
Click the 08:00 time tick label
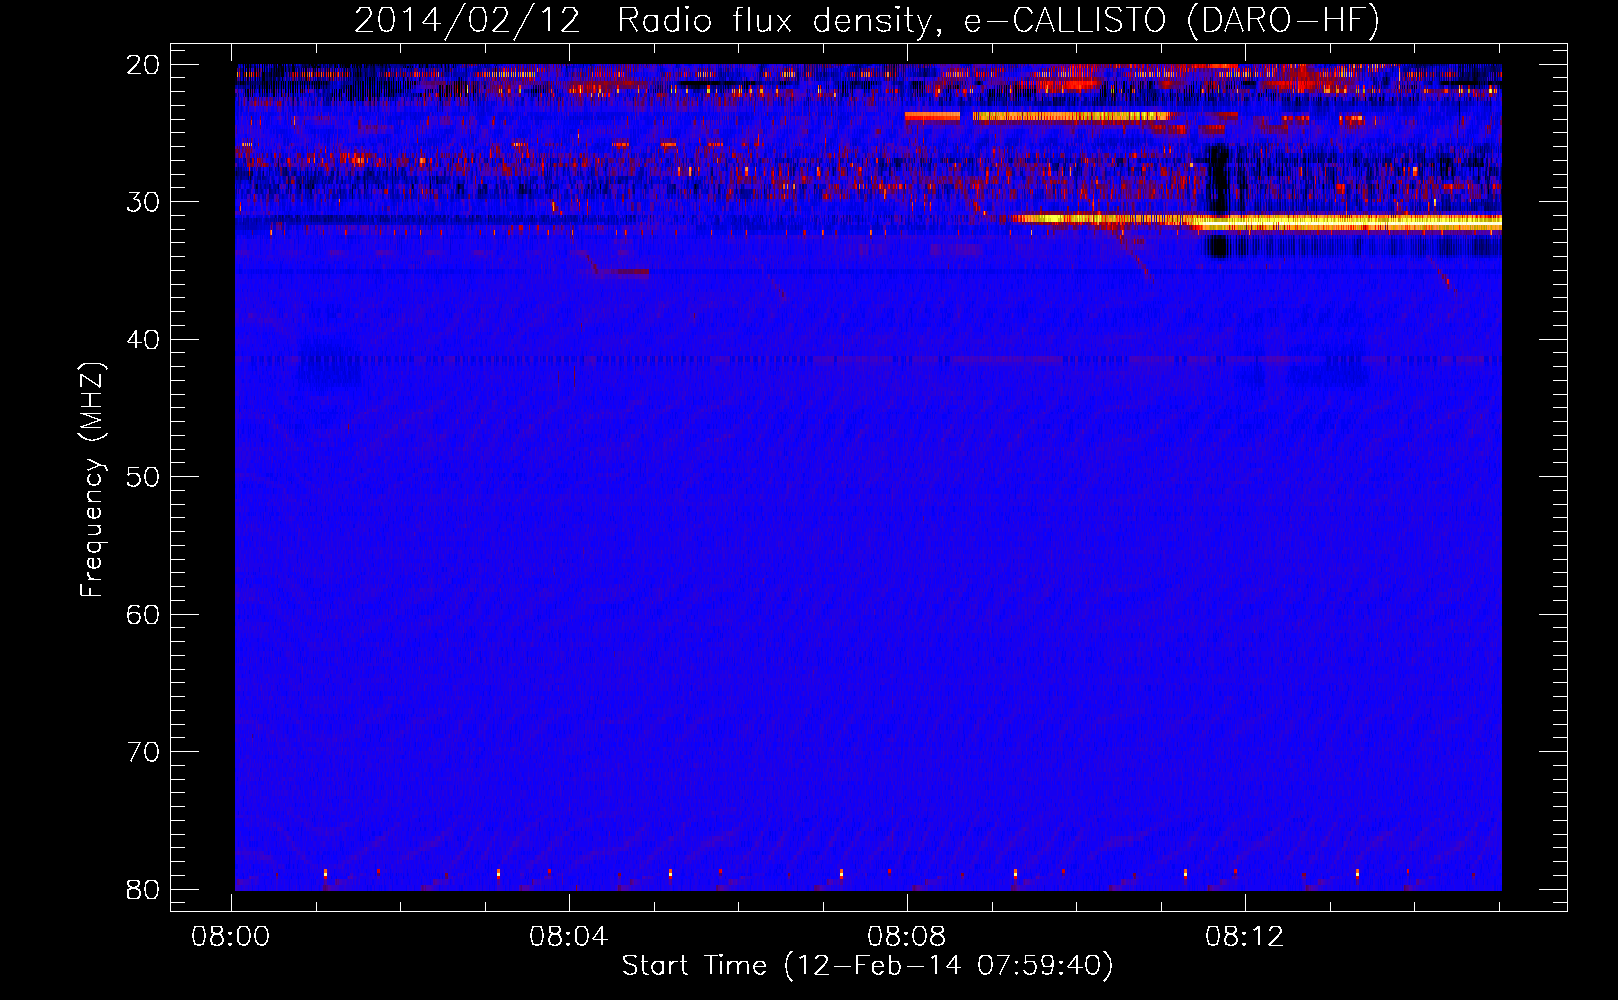click(x=231, y=936)
